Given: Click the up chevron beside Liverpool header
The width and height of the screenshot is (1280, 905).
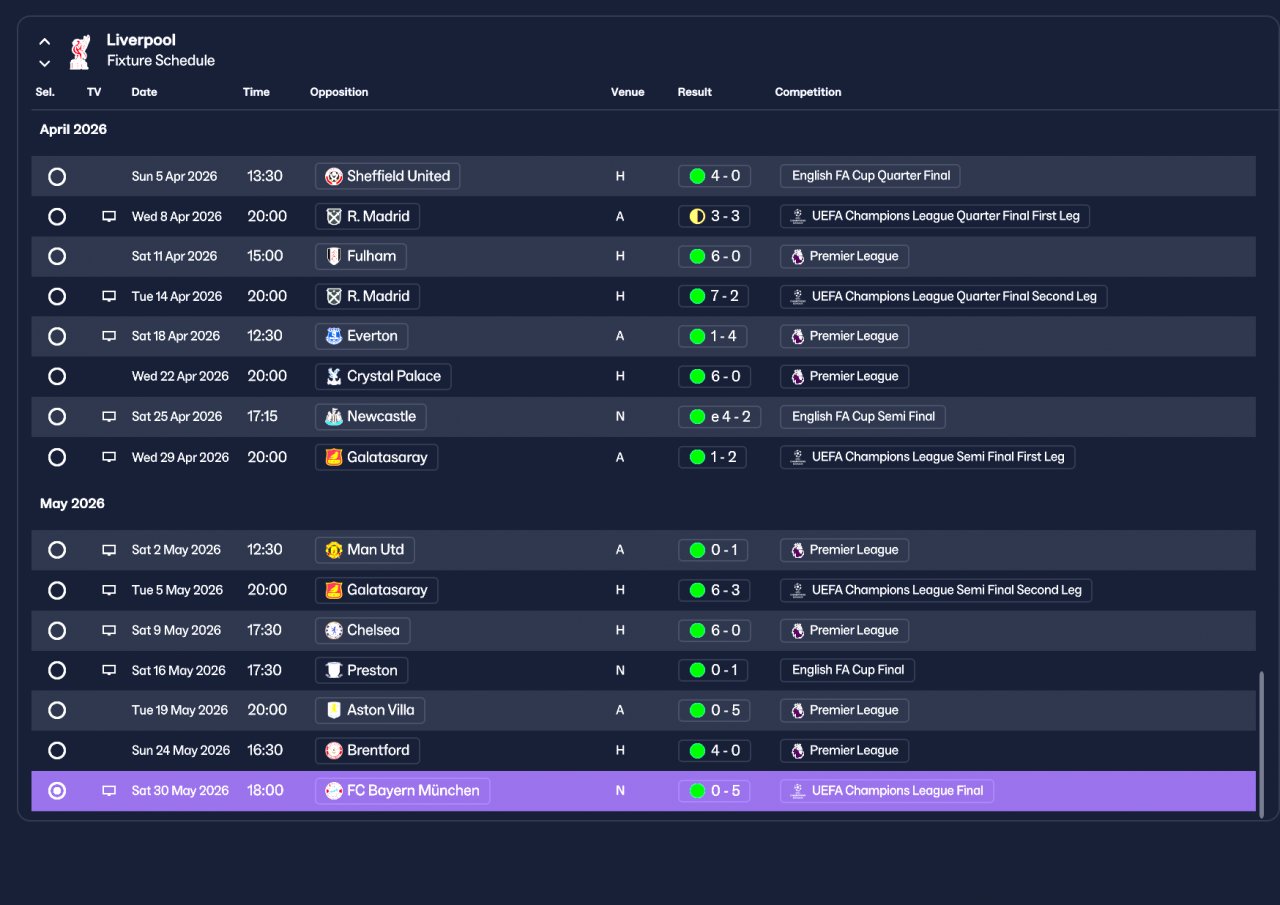Looking at the screenshot, I should tap(45, 42).
